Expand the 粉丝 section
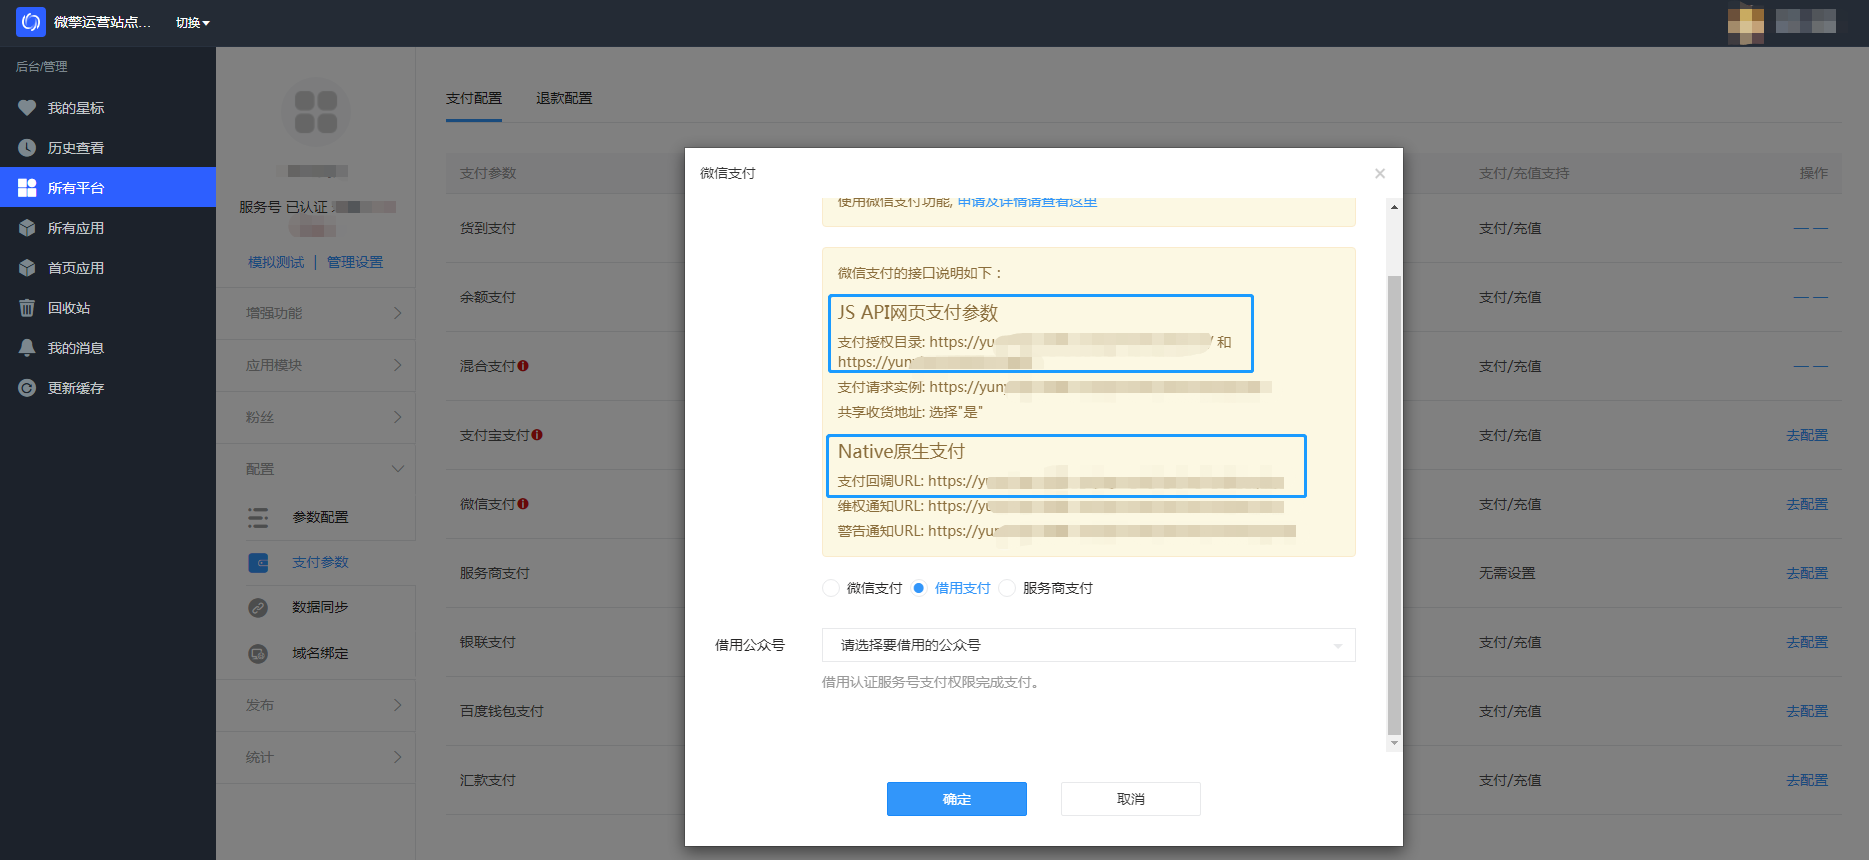This screenshot has width=1869, height=860. 316,417
